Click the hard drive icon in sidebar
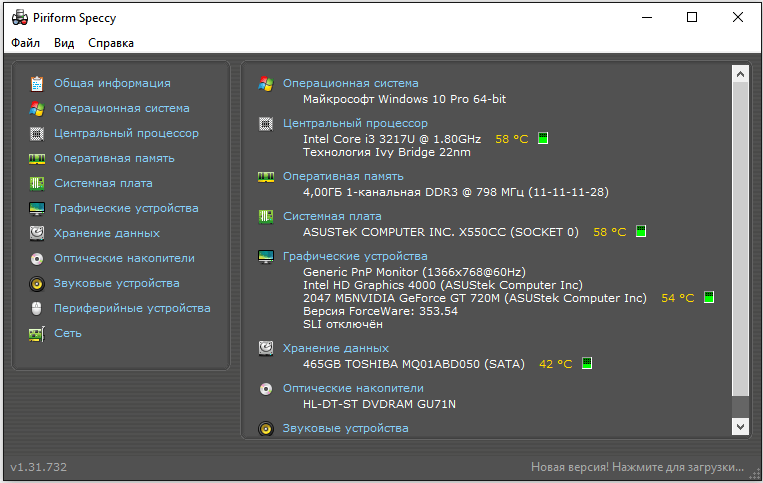 [x=37, y=233]
